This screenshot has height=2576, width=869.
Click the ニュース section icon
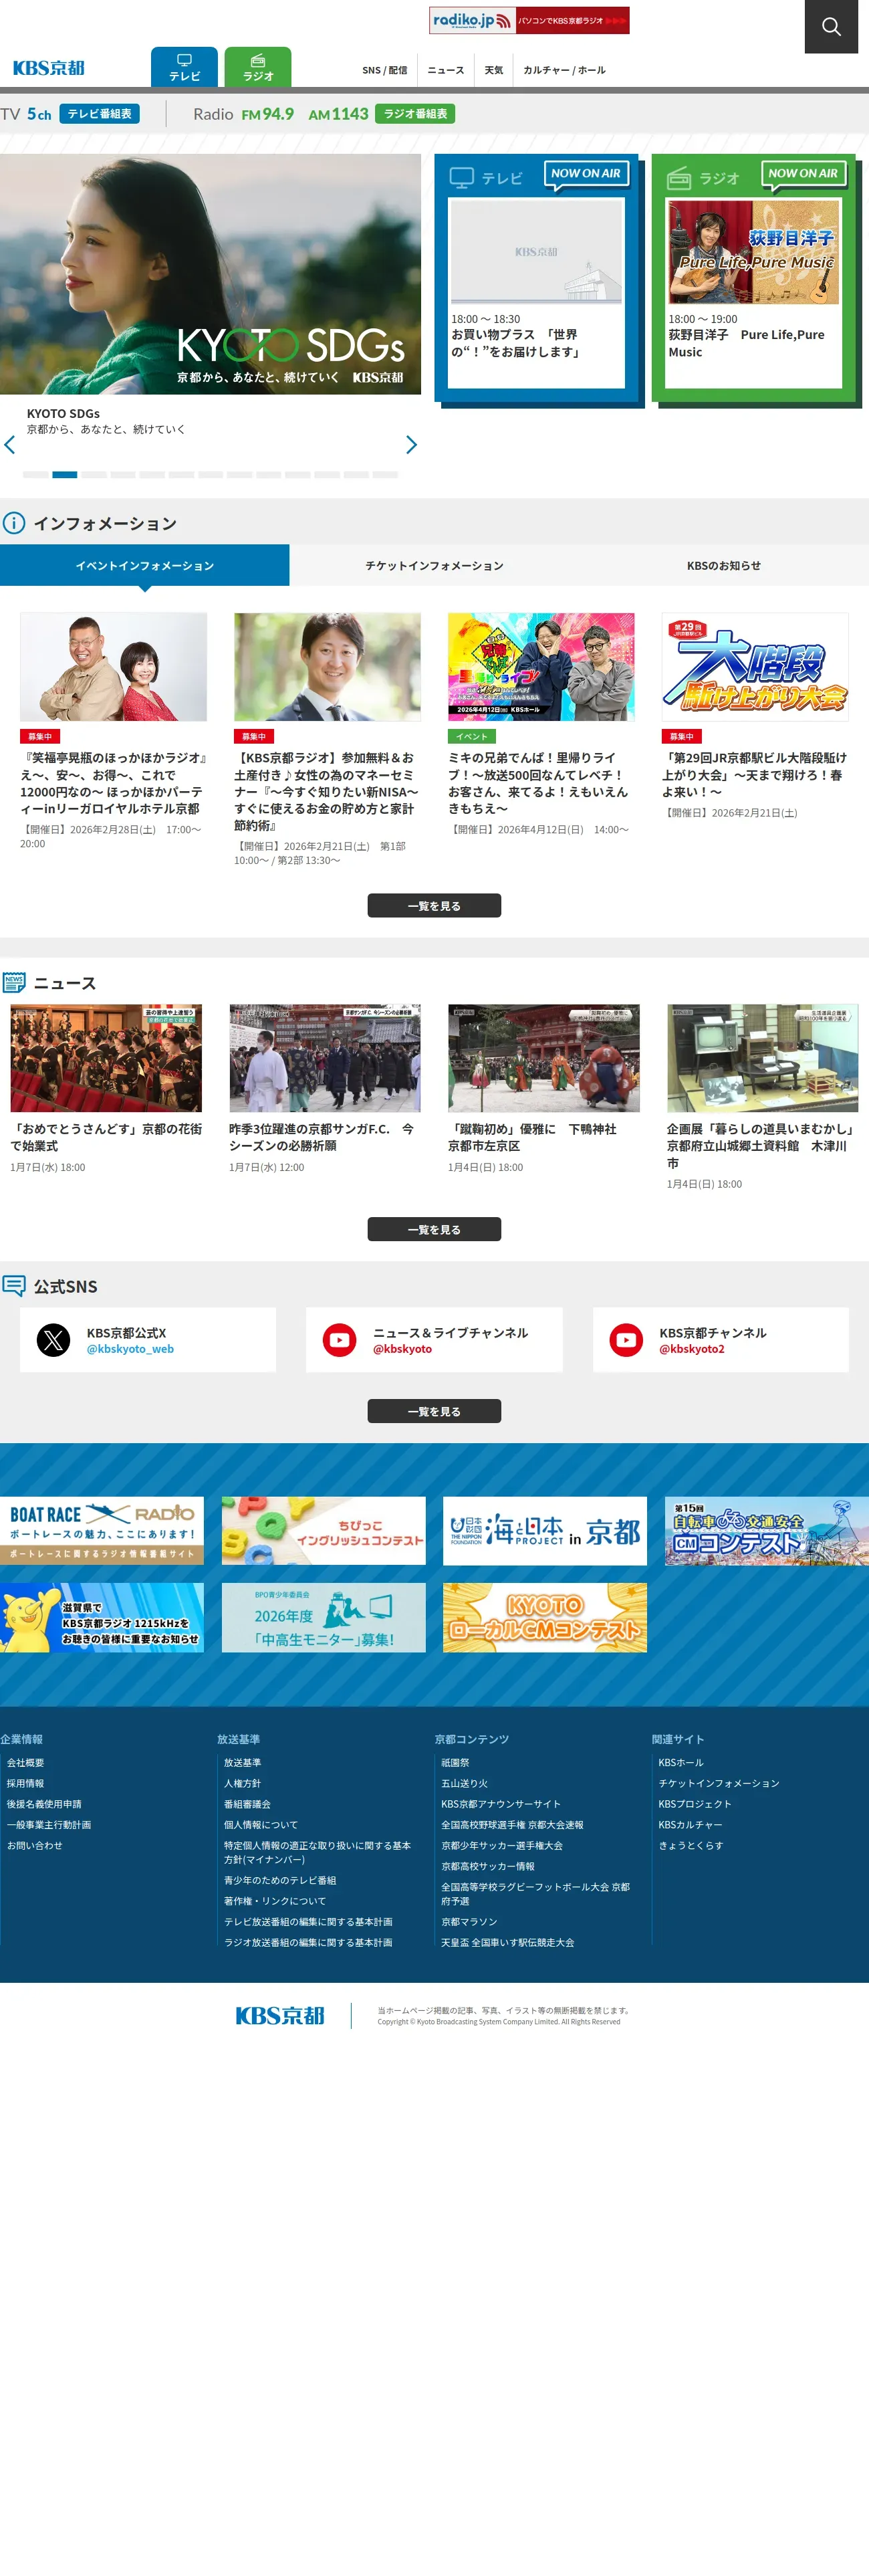click(x=13, y=983)
